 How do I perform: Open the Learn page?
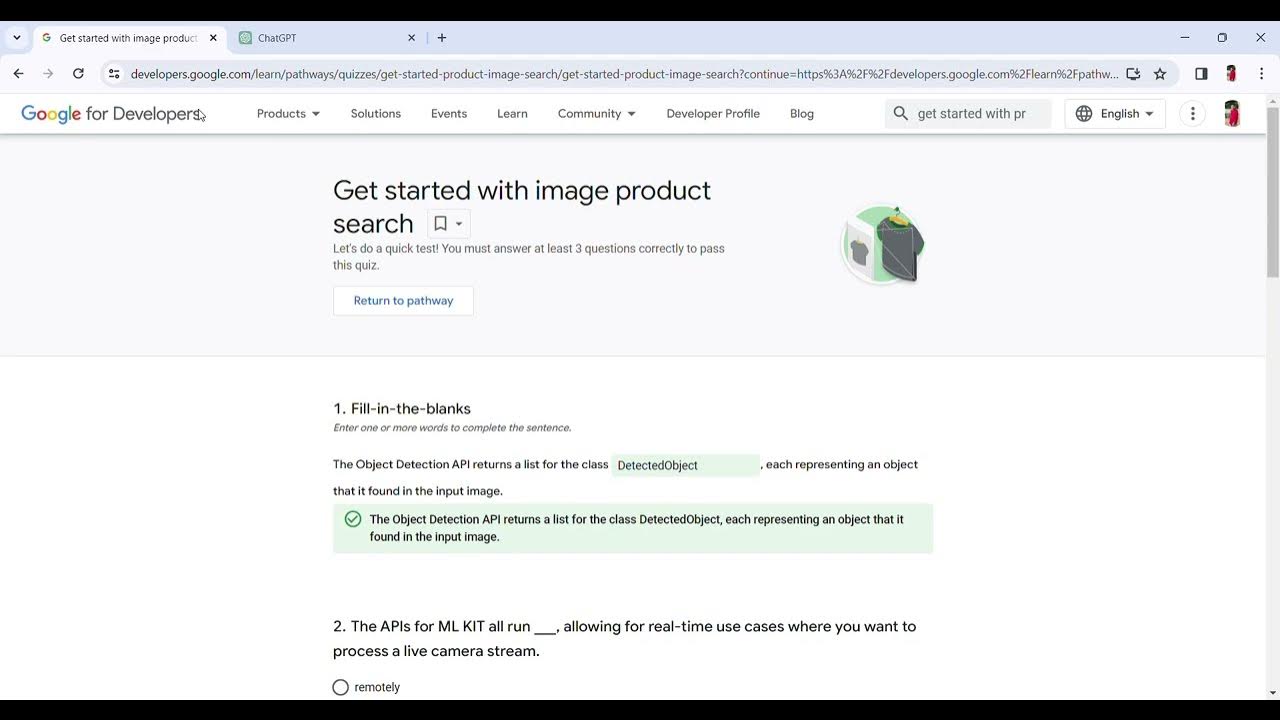click(x=512, y=114)
